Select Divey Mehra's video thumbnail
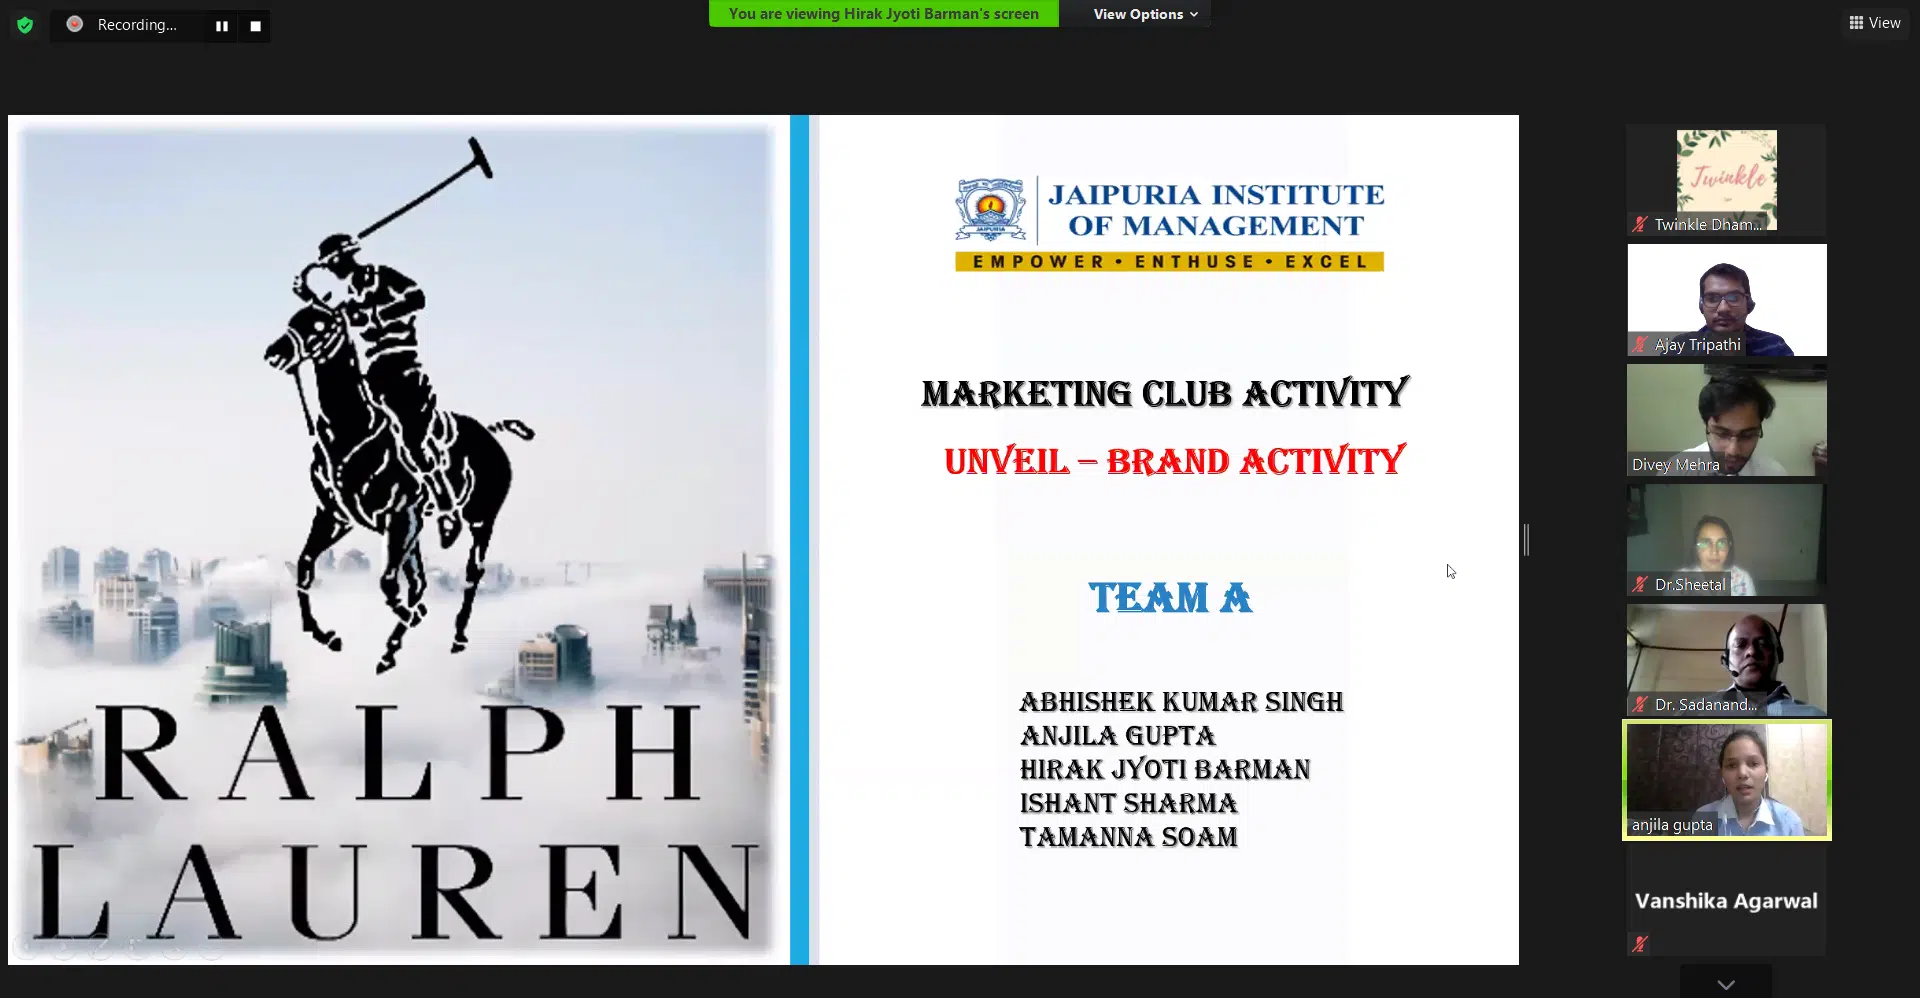 pyautogui.click(x=1726, y=420)
